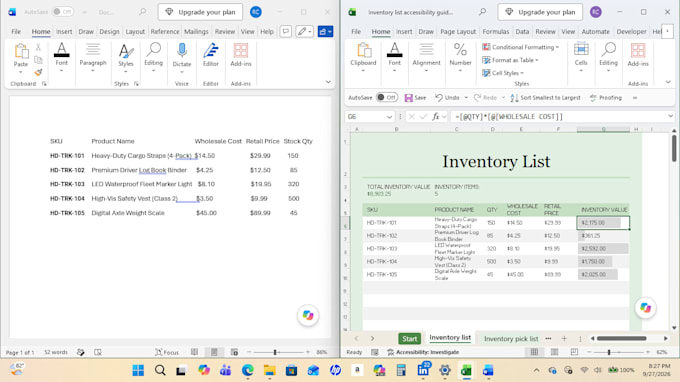Click Accessibility: Investigate in Excel status bar
680x382 pixels.
click(423, 352)
